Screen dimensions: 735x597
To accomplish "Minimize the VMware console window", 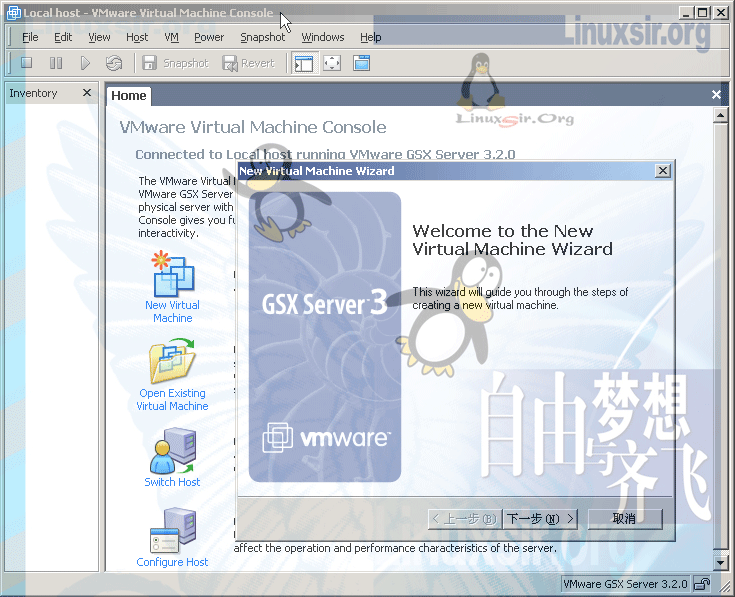I will tap(687, 12).
